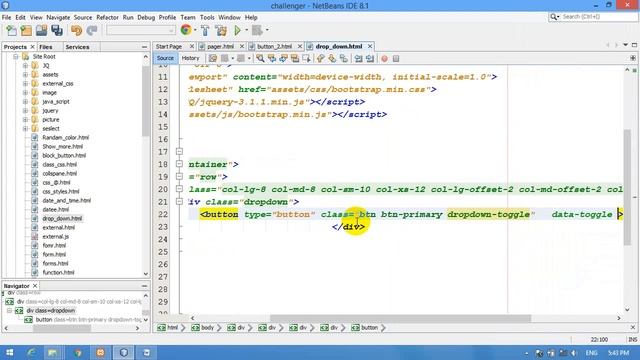Click the debug project toolbar icon
This screenshot has width=640, height=360.
257,30
